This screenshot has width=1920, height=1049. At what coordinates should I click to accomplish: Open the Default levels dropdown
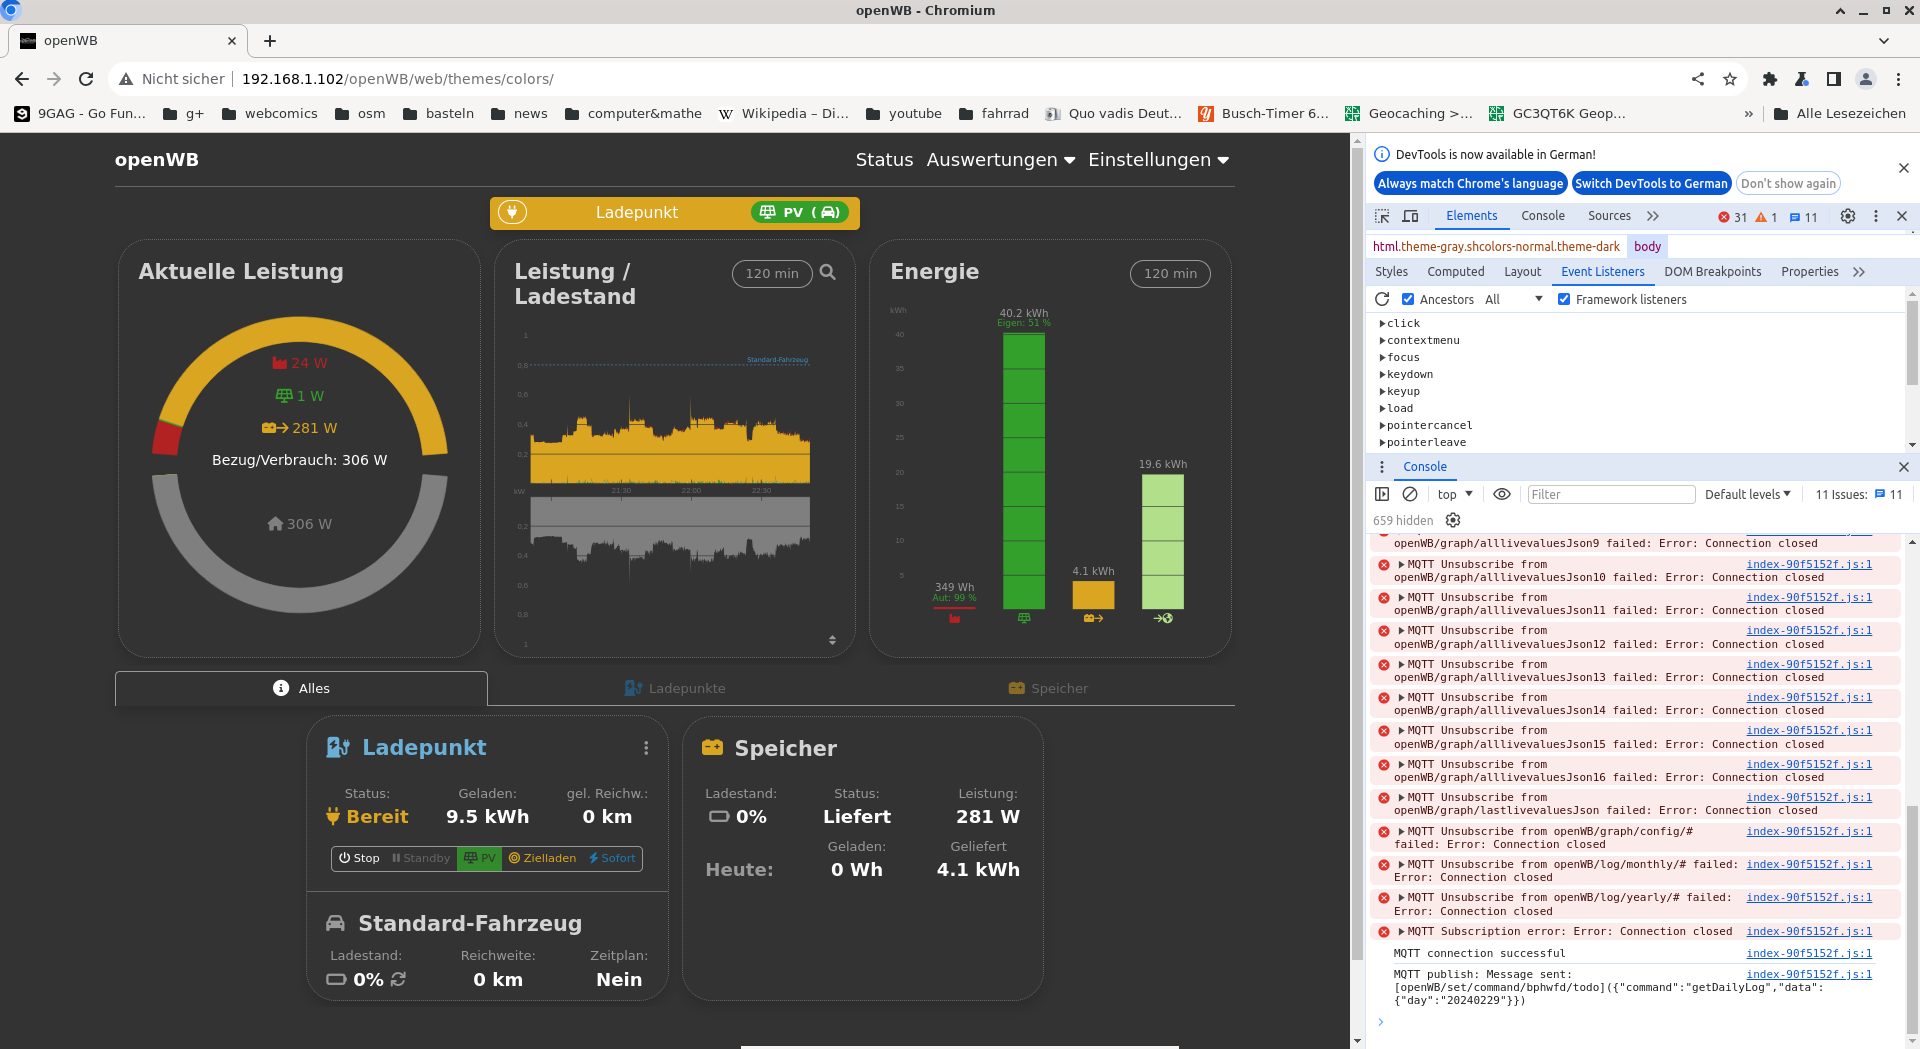pyautogui.click(x=1747, y=494)
